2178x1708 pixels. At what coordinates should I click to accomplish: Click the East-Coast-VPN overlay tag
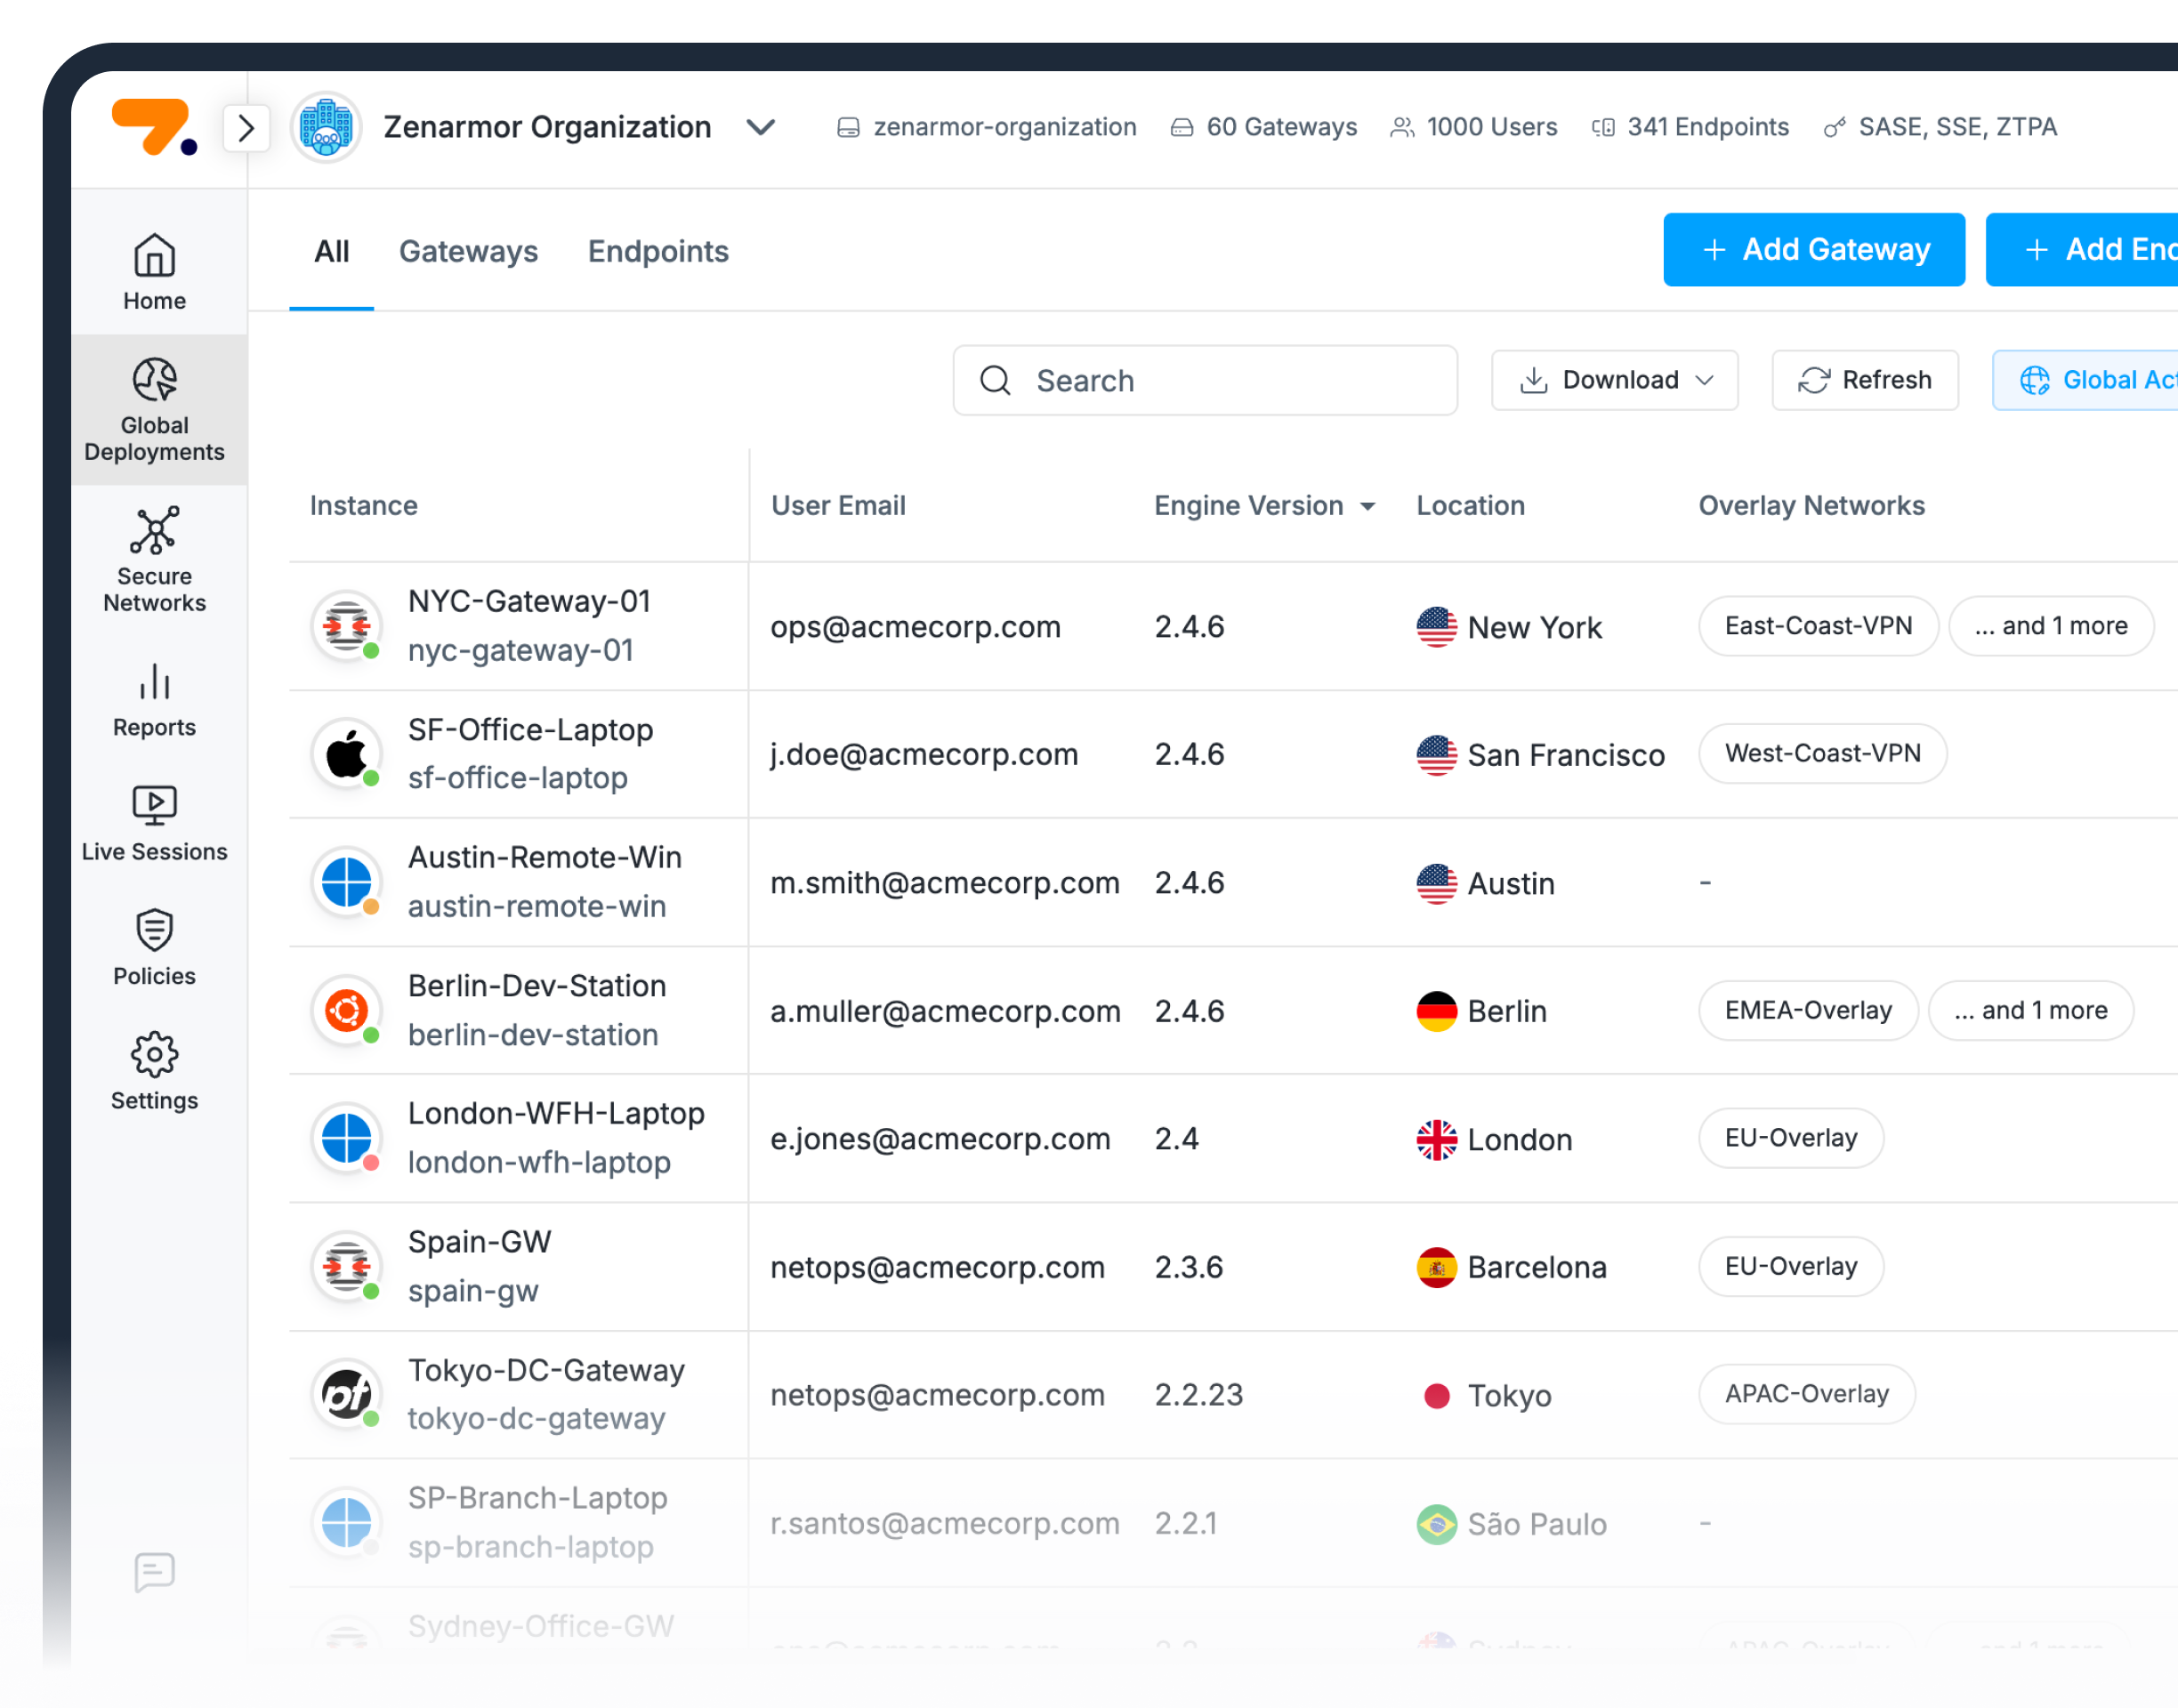pos(1817,626)
